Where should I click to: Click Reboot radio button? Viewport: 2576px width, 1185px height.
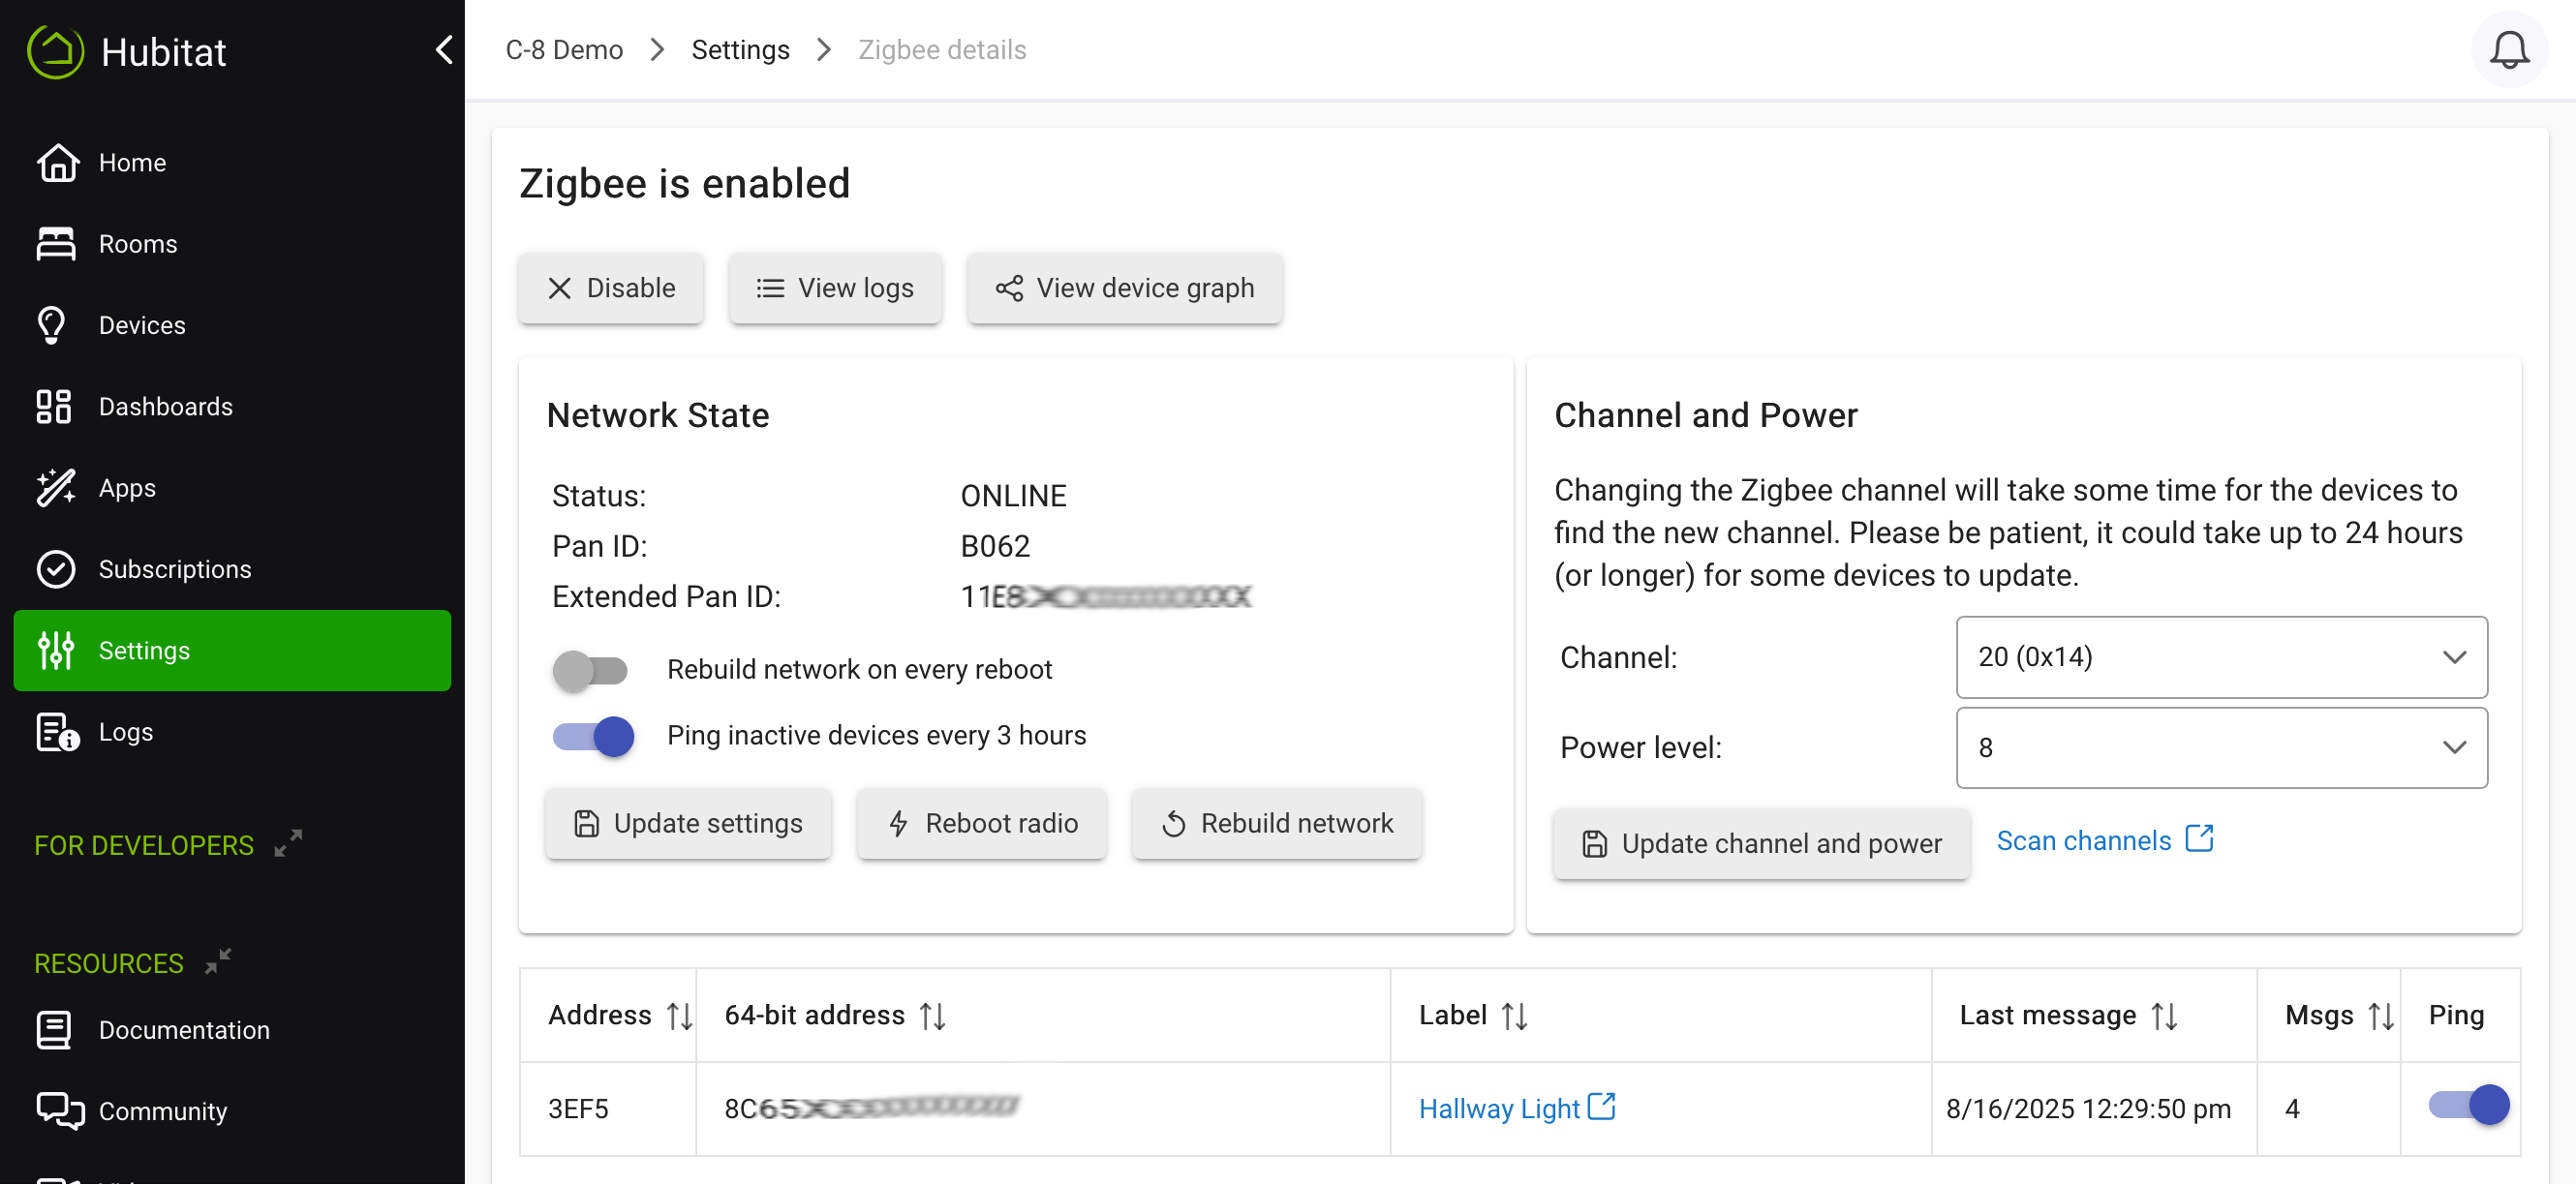[x=981, y=823]
